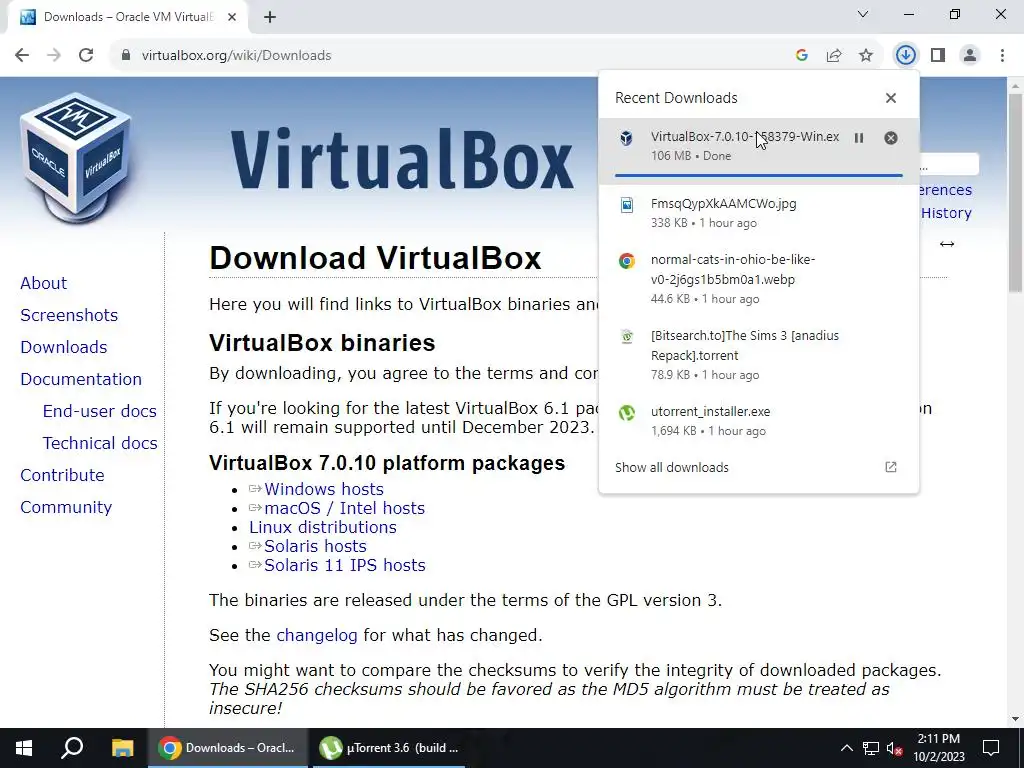Open the About sidebar link
The width and height of the screenshot is (1024, 768).
44,283
